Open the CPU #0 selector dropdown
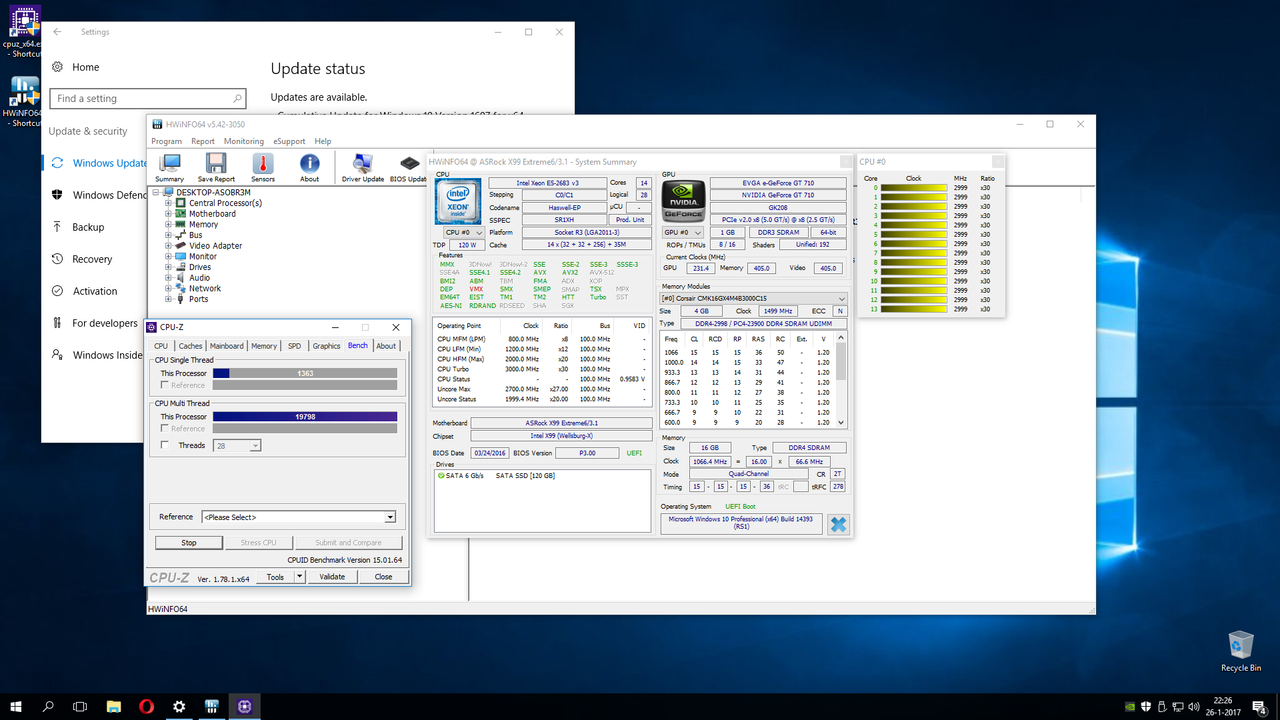The width and height of the screenshot is (1280, 720). [464, 232]
